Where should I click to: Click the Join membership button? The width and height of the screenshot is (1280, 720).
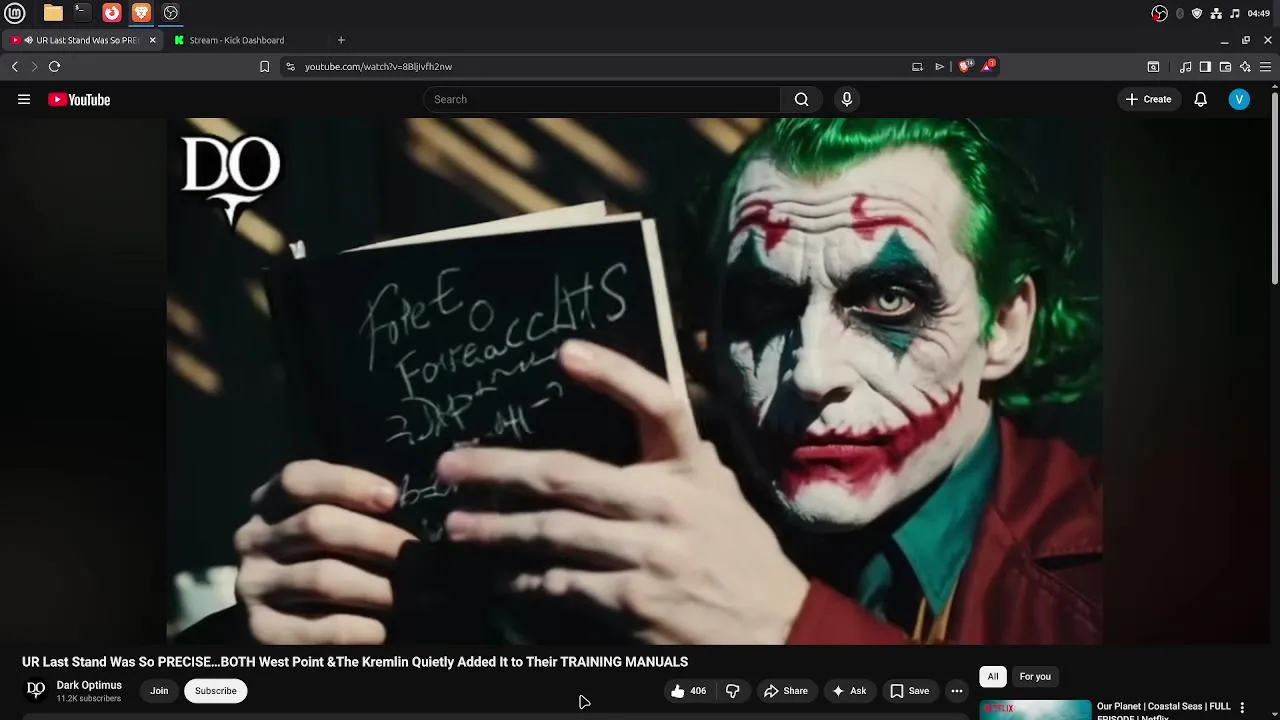pyautogui.click(x=159, y=691)
